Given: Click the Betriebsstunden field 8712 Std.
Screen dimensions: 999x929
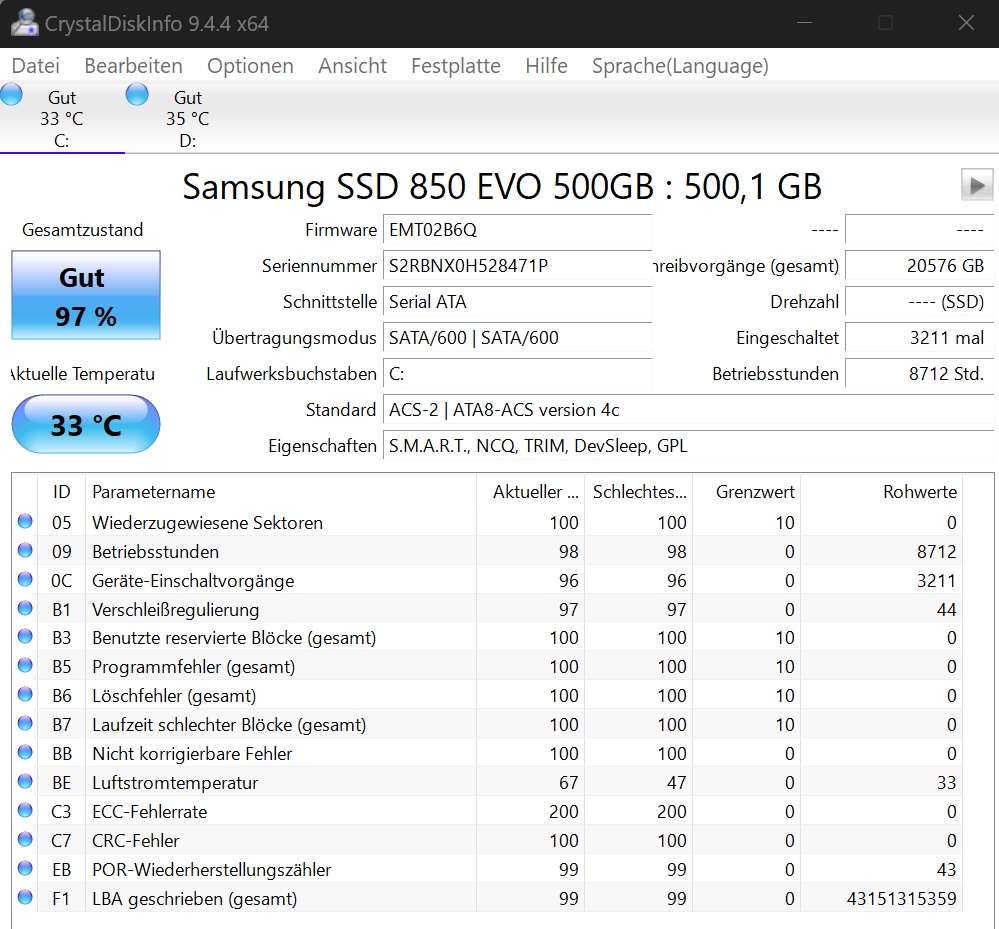Looking at the screenshot, I should tap(919, 373).
